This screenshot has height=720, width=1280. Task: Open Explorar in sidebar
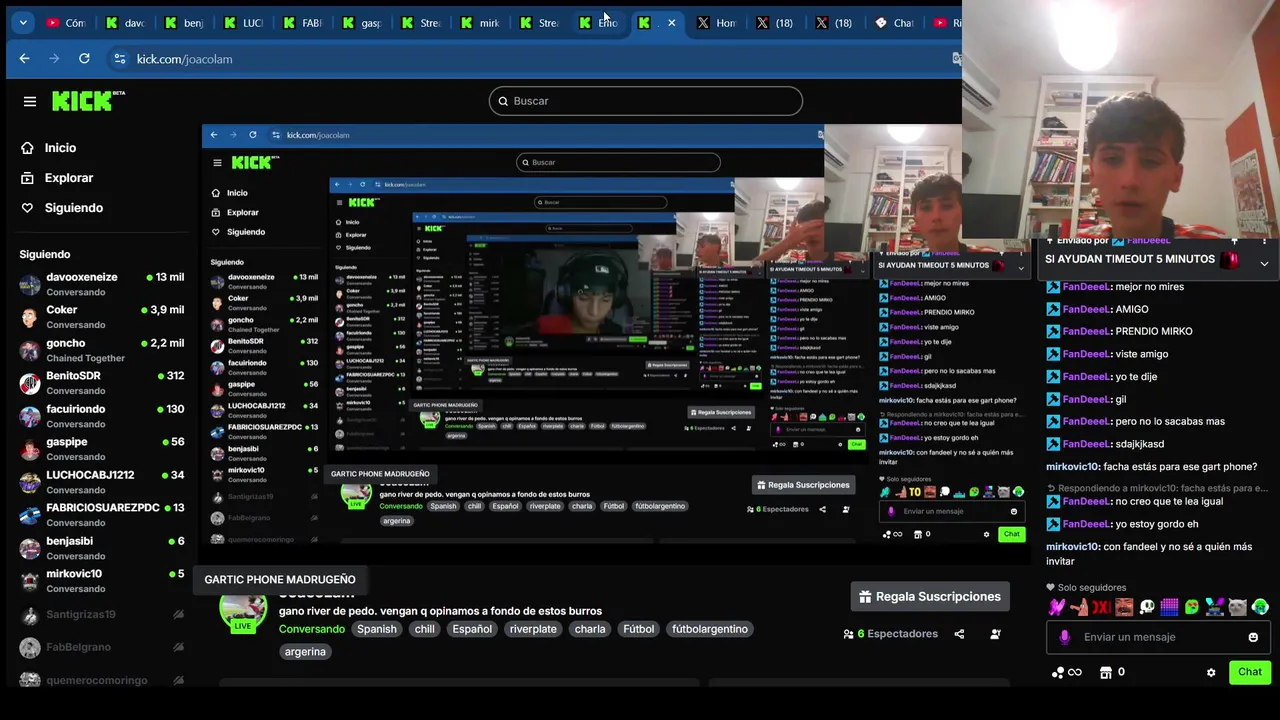(69, 178)
